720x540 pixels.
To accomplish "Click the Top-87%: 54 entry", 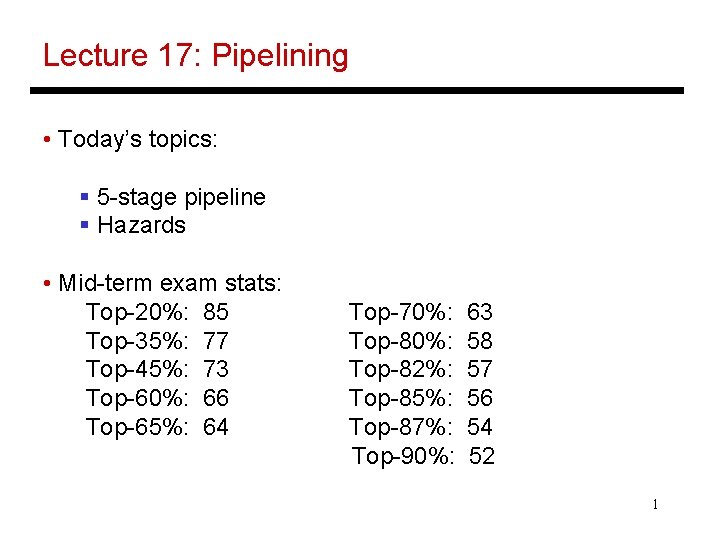I will pyautogui.click(x=421, y=427).
